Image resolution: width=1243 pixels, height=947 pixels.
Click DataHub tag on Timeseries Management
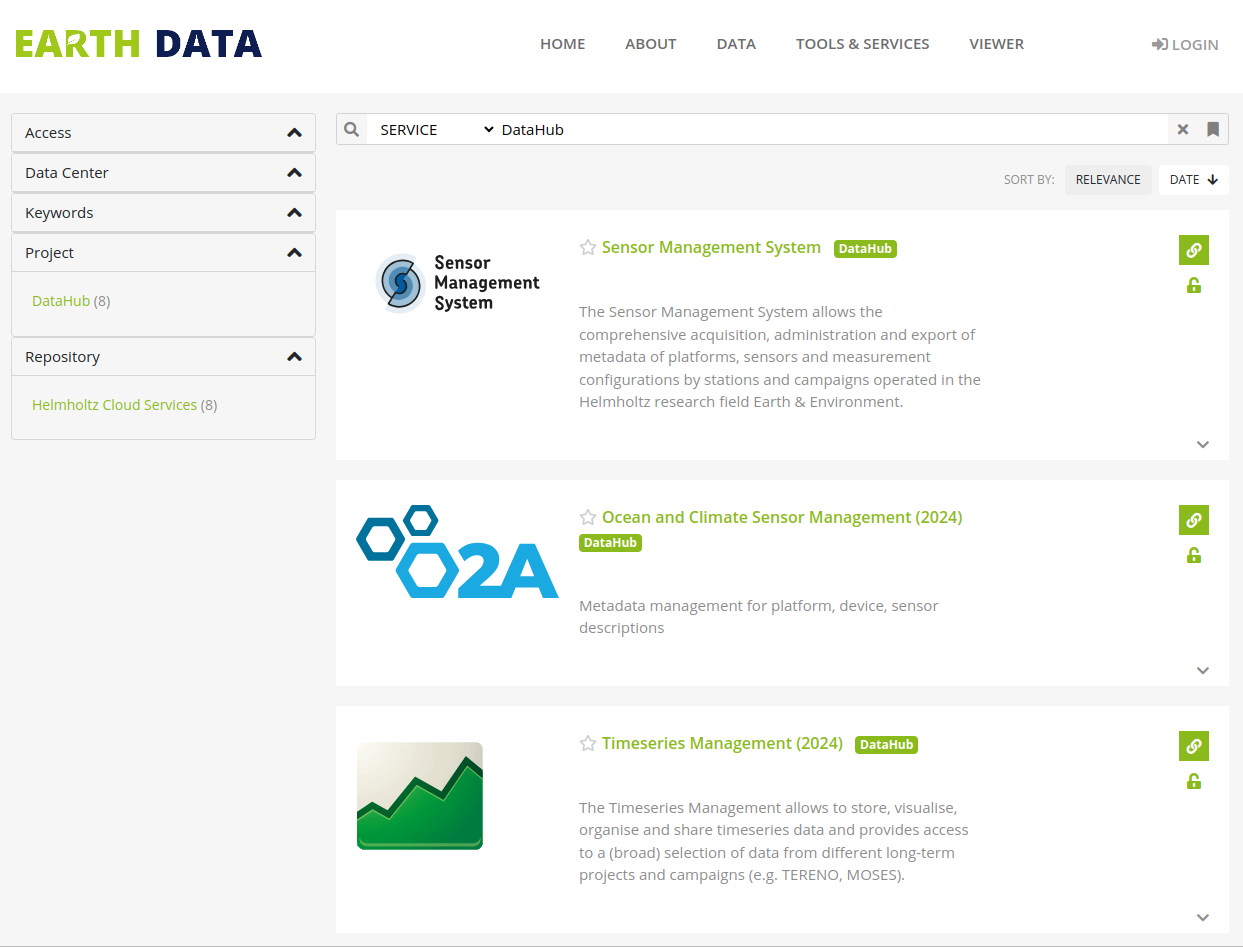pyautogui.click(x=886, y=745)
